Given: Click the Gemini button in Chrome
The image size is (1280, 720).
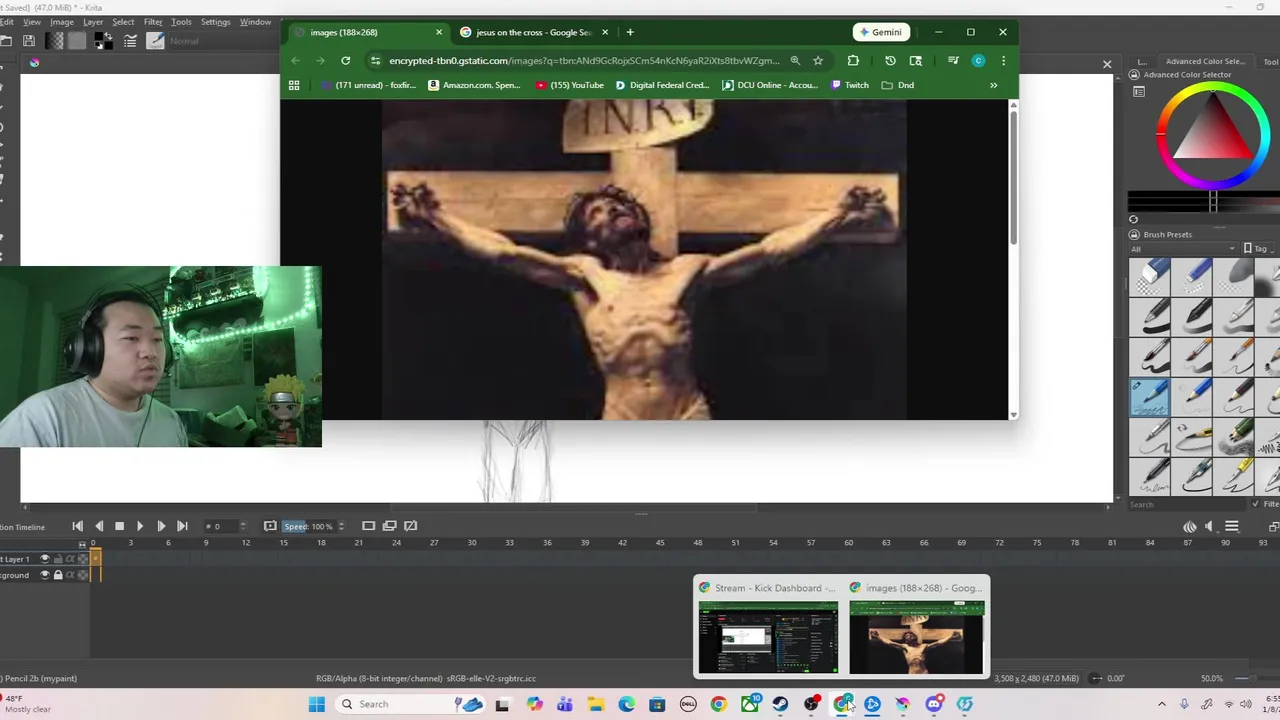Looking at the screenshot, I should 880,32.
